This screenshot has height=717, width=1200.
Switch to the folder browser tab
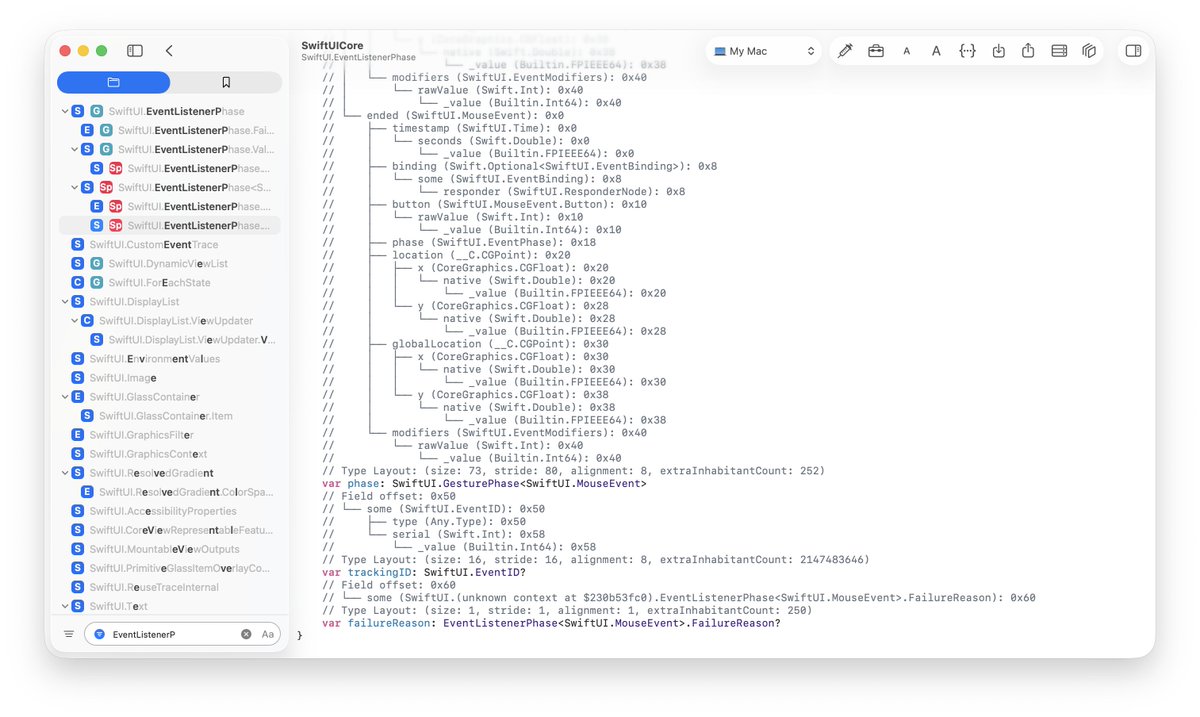tap(113, 82)
